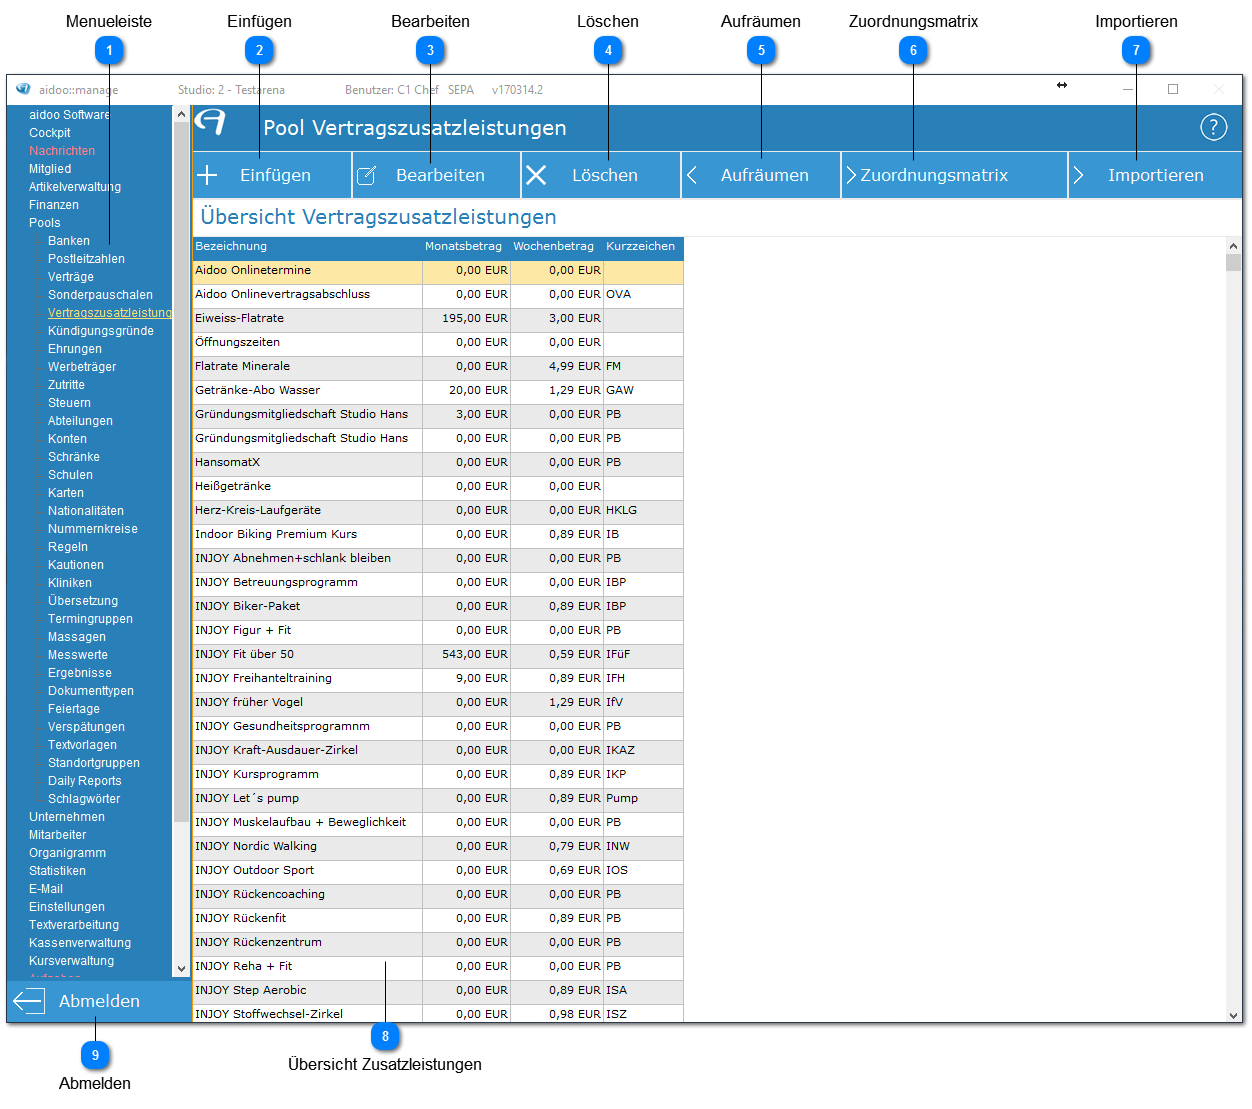
Task: Click the right chevron icon beside Zuordnungsmatrix
Action: pos(851,175)
